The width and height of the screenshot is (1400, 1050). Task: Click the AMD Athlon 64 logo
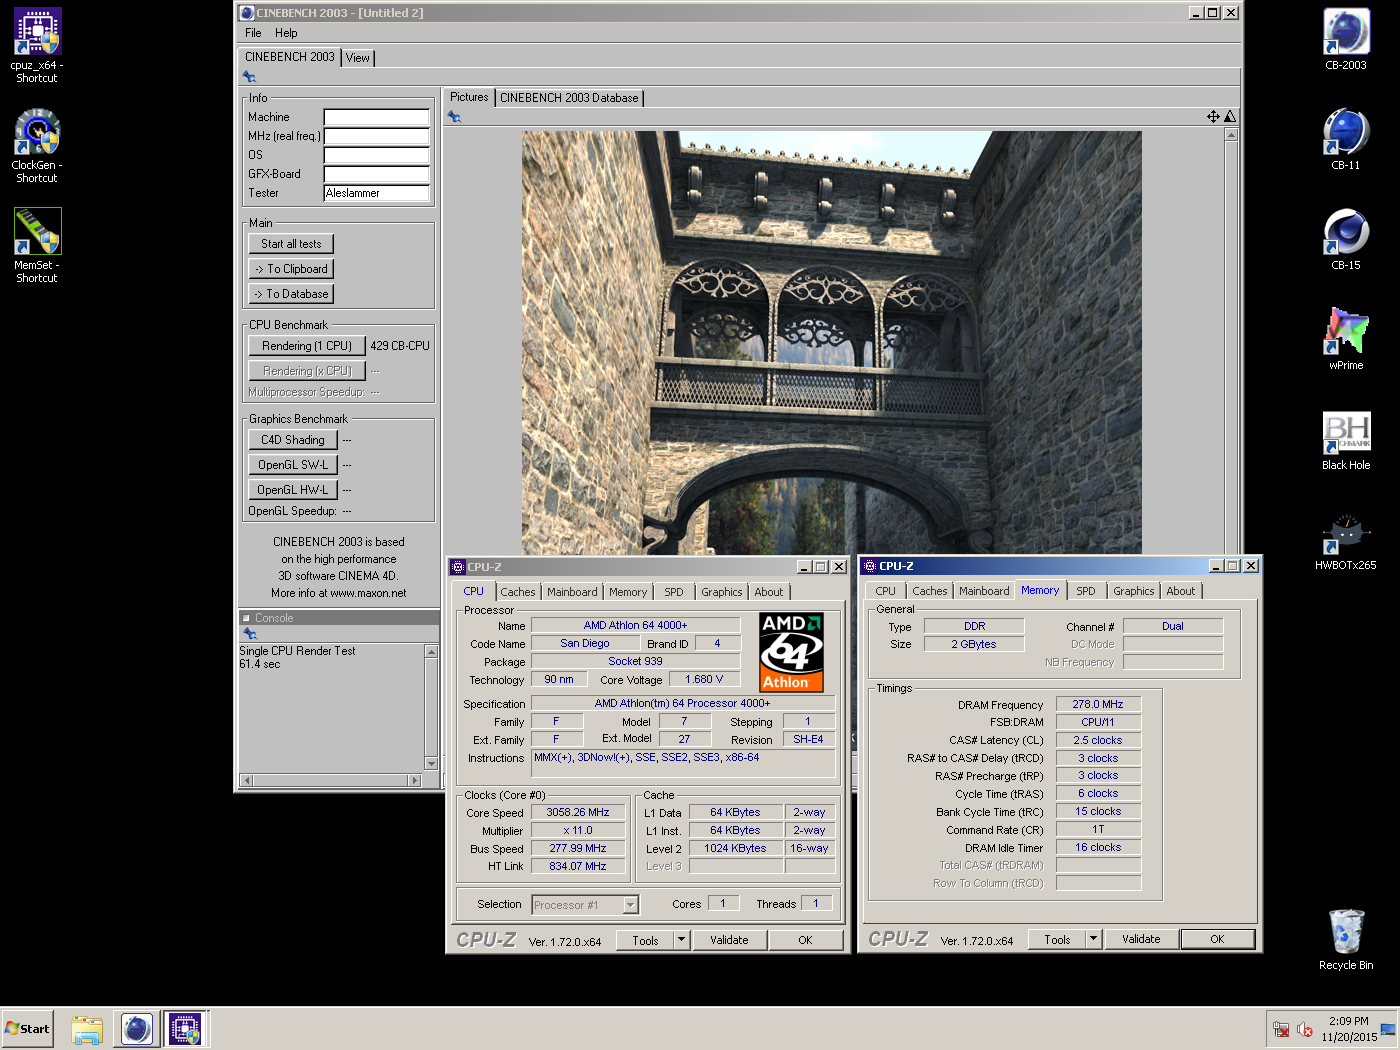point(791,652)
